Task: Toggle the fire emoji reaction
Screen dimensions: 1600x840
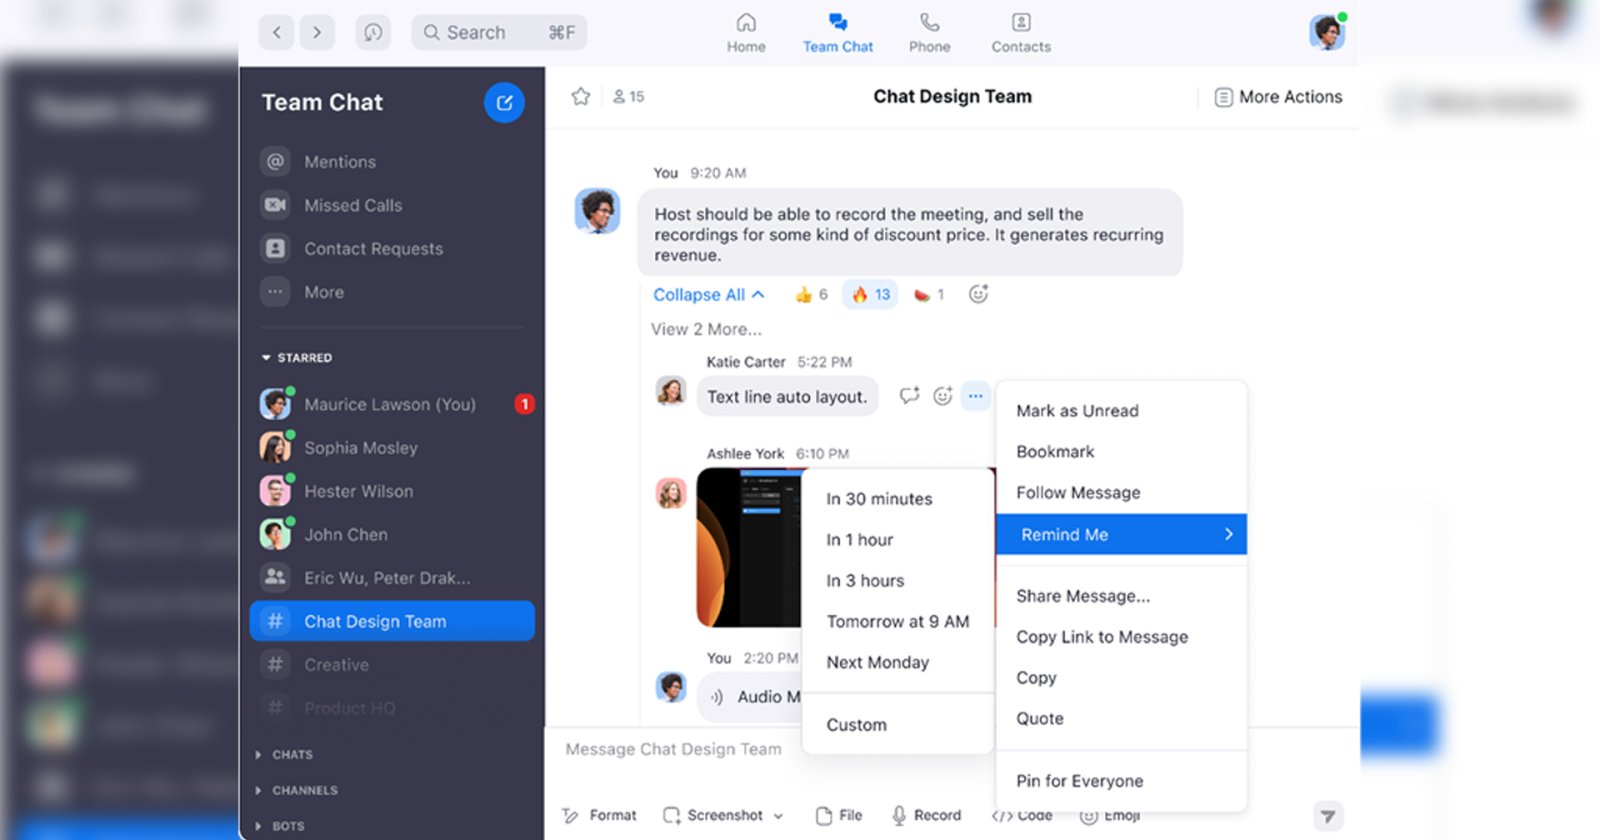Action: pyautogui.click(x=870, y=294)
